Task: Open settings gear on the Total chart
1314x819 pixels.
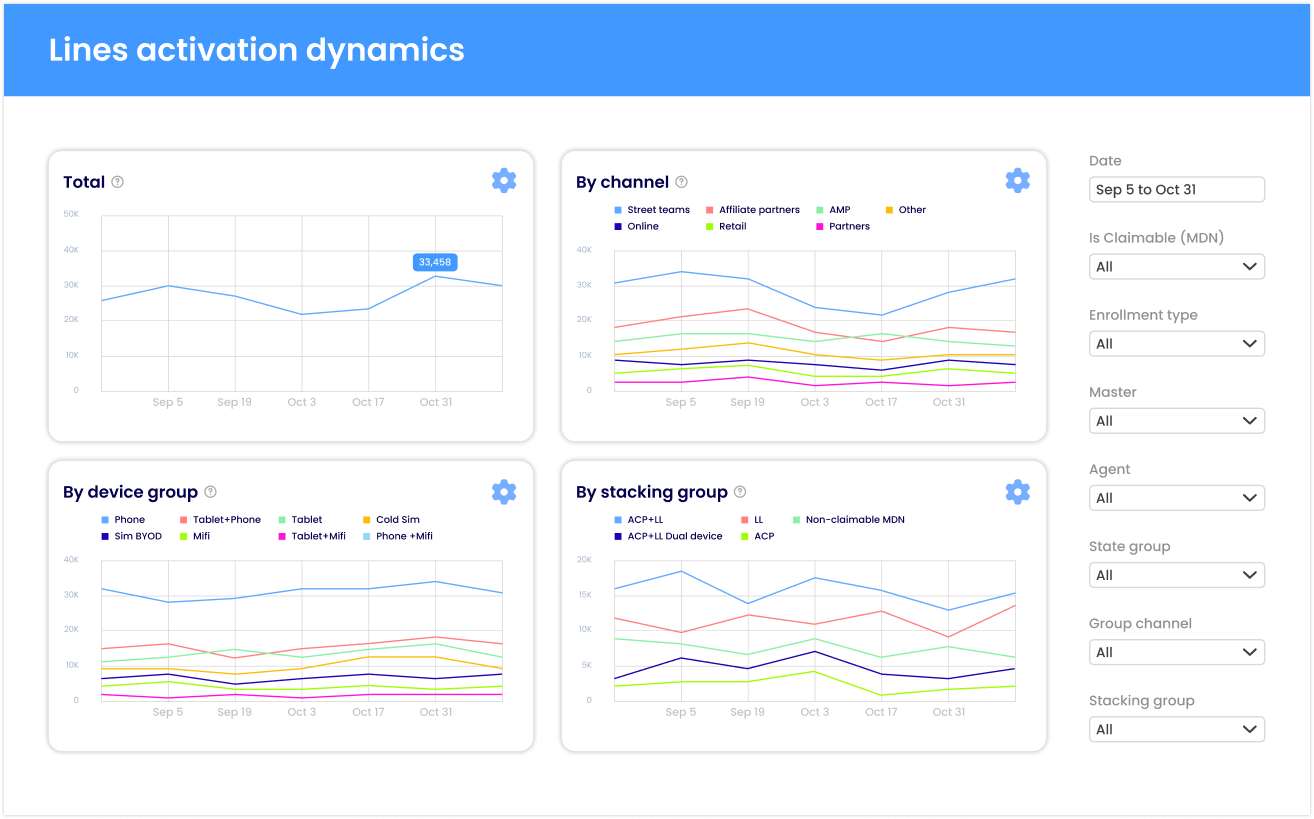Action: (x=504, y=180)
